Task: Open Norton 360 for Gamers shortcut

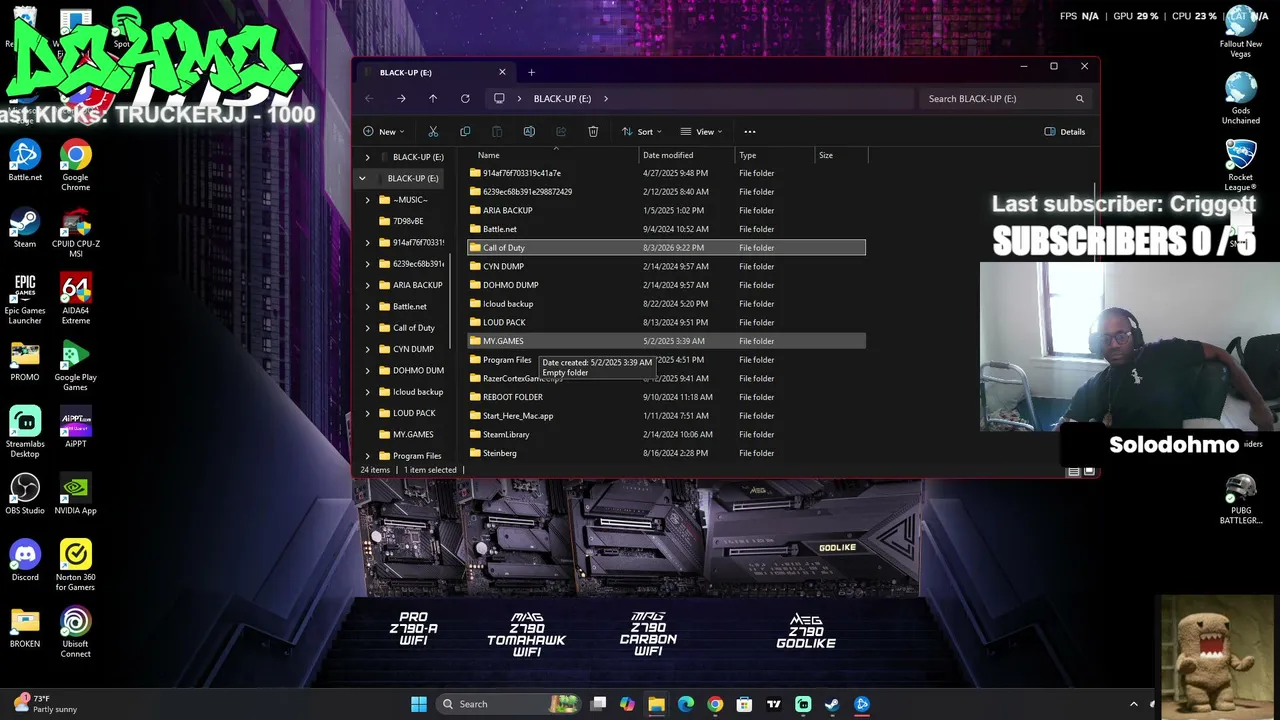Action: coord(75,565)
